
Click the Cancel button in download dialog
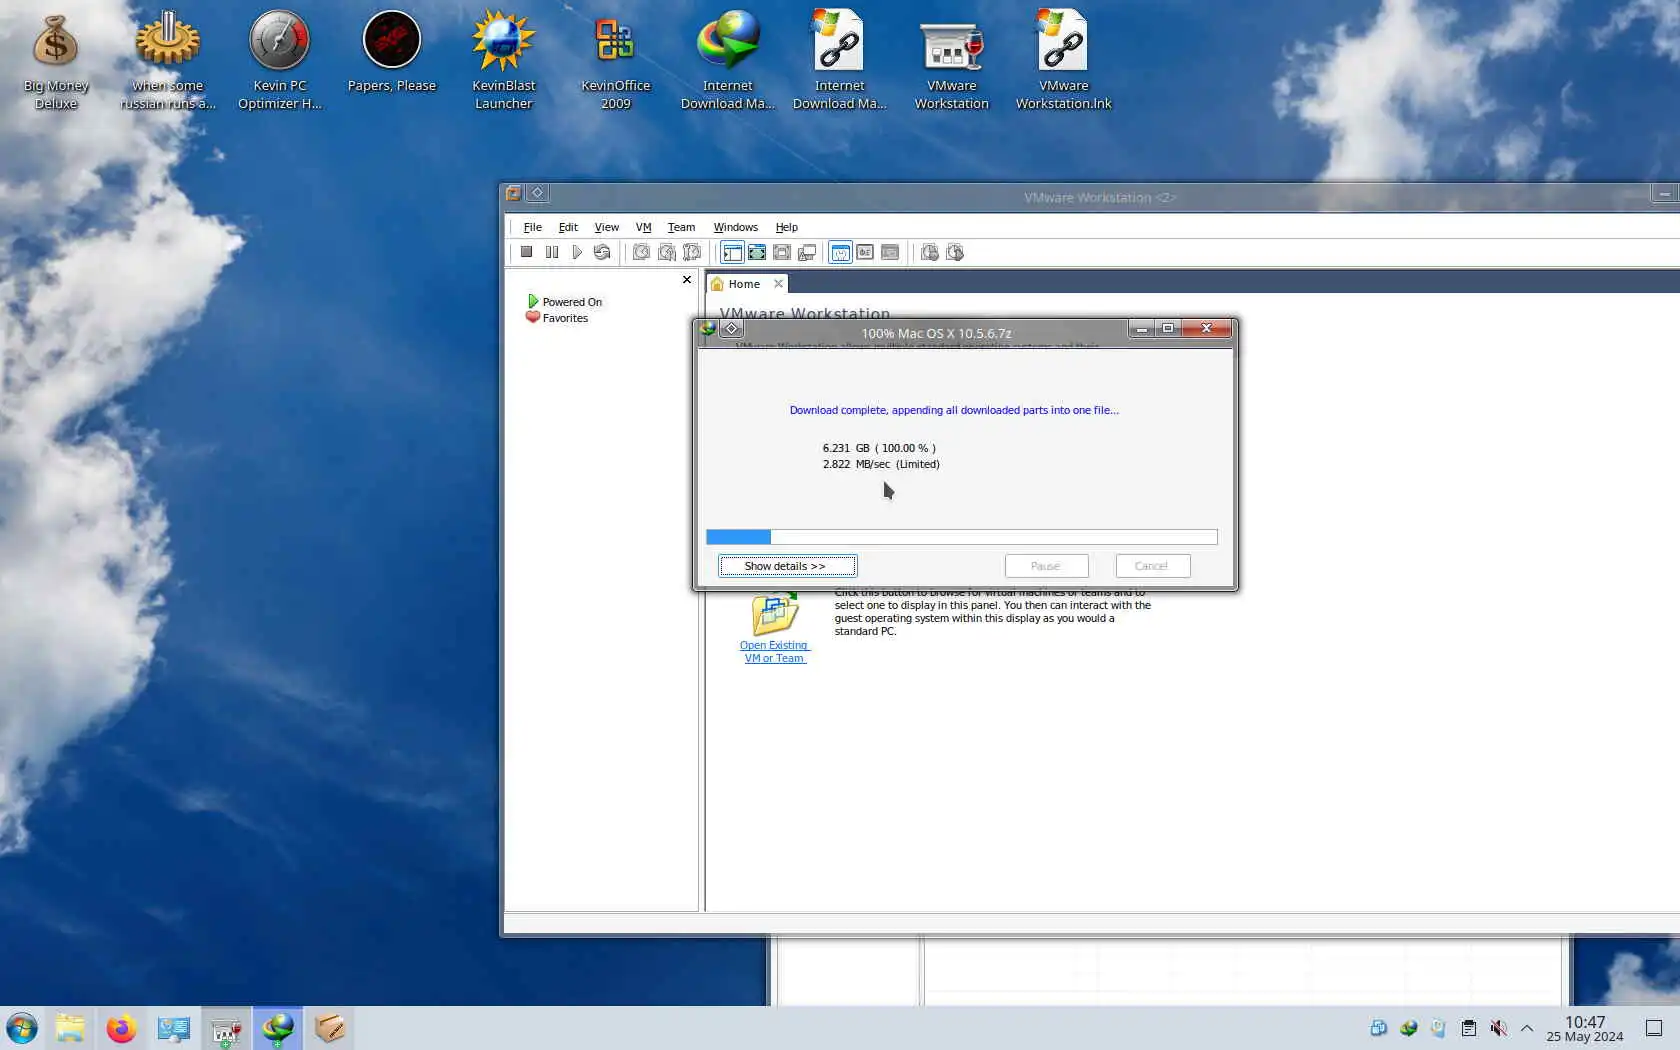[x=1153, y=566]
